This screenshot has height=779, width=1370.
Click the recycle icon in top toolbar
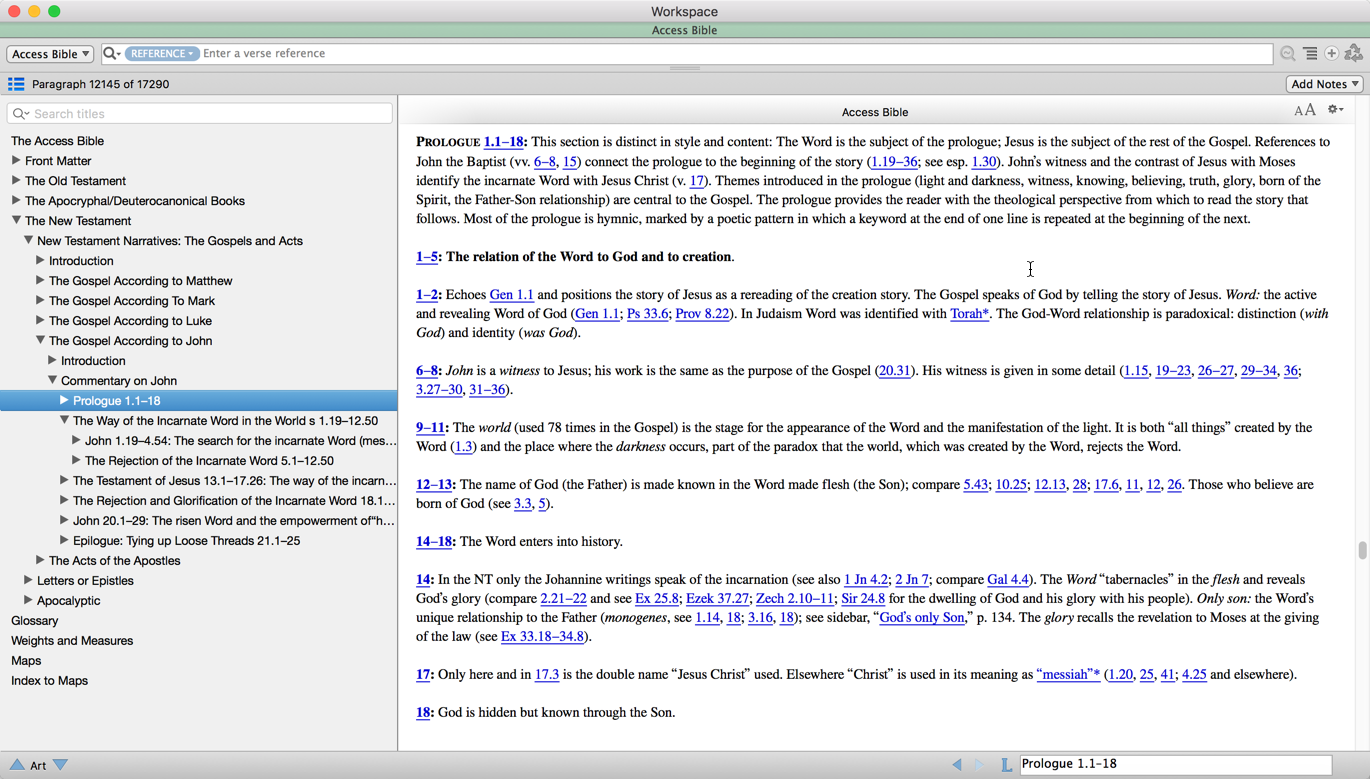tap(1354, 53)
